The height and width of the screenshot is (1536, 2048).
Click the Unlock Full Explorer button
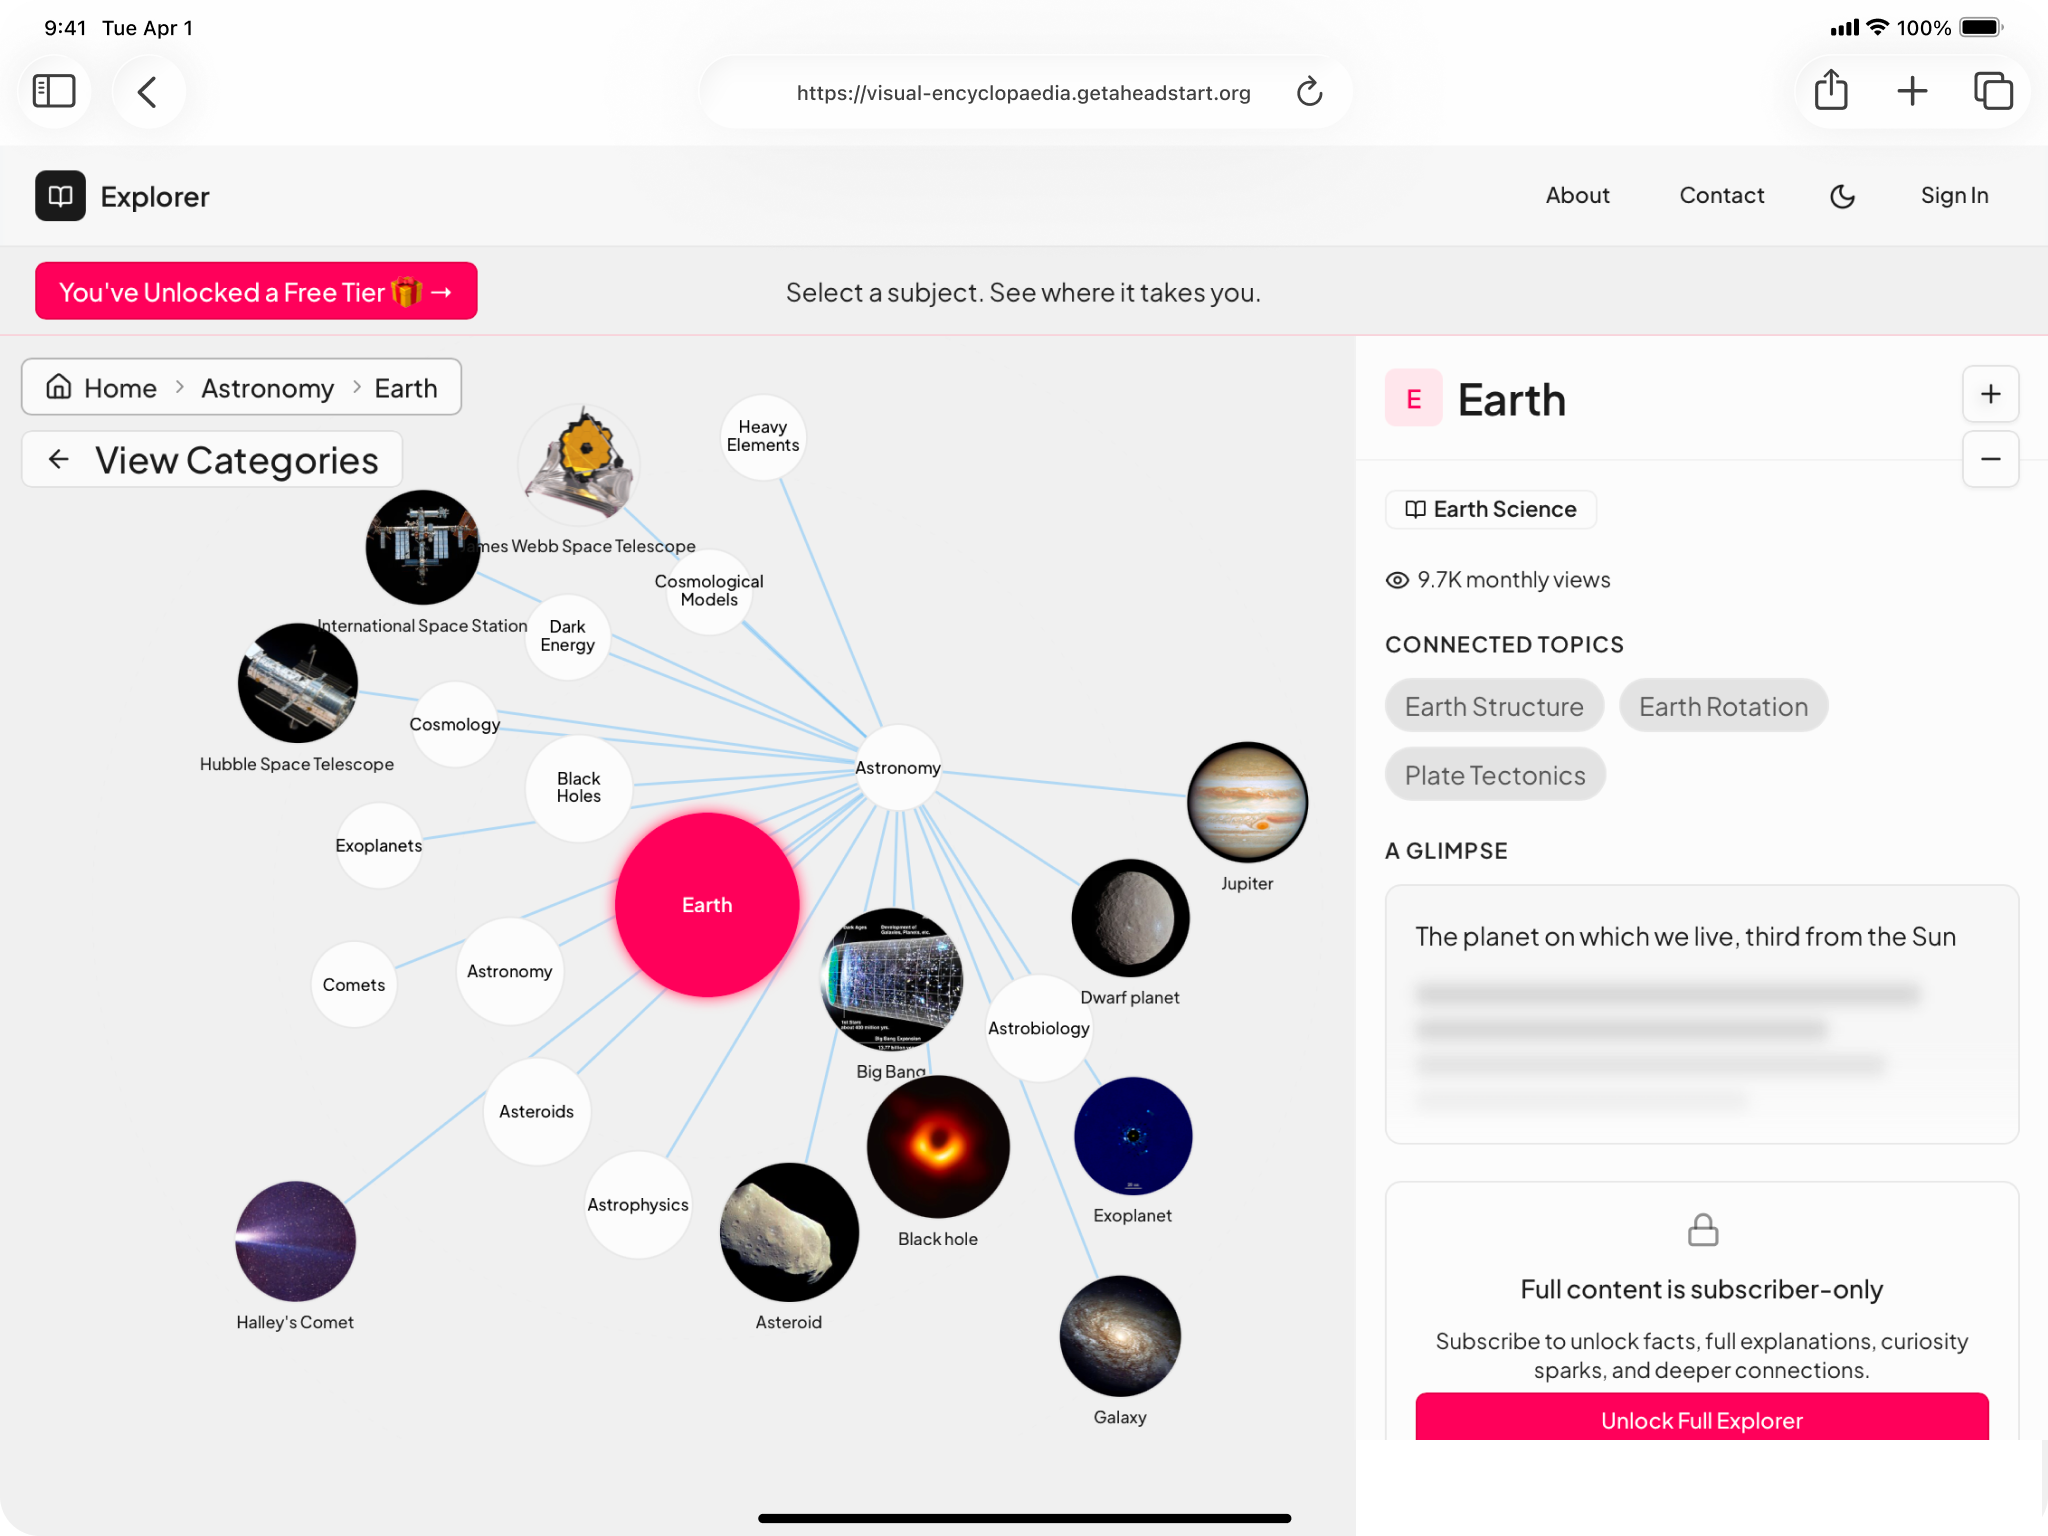(1701, 1418)
